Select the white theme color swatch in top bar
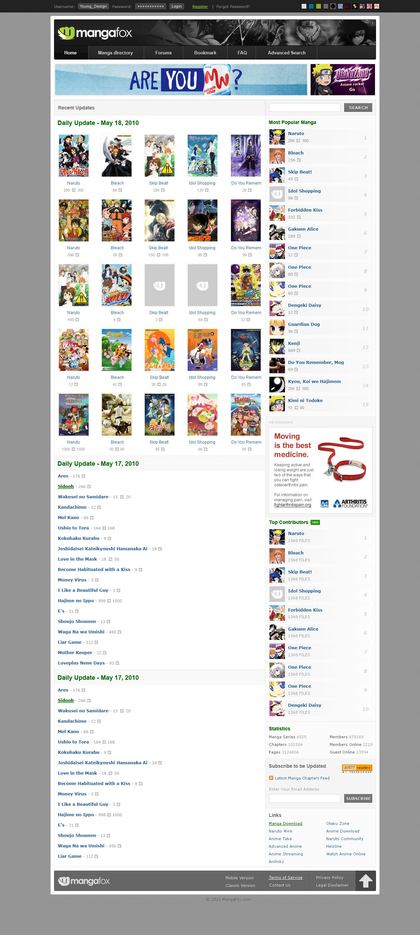This screenshot has height=935, width=420. pyautogui.click(x=304, y=6)
